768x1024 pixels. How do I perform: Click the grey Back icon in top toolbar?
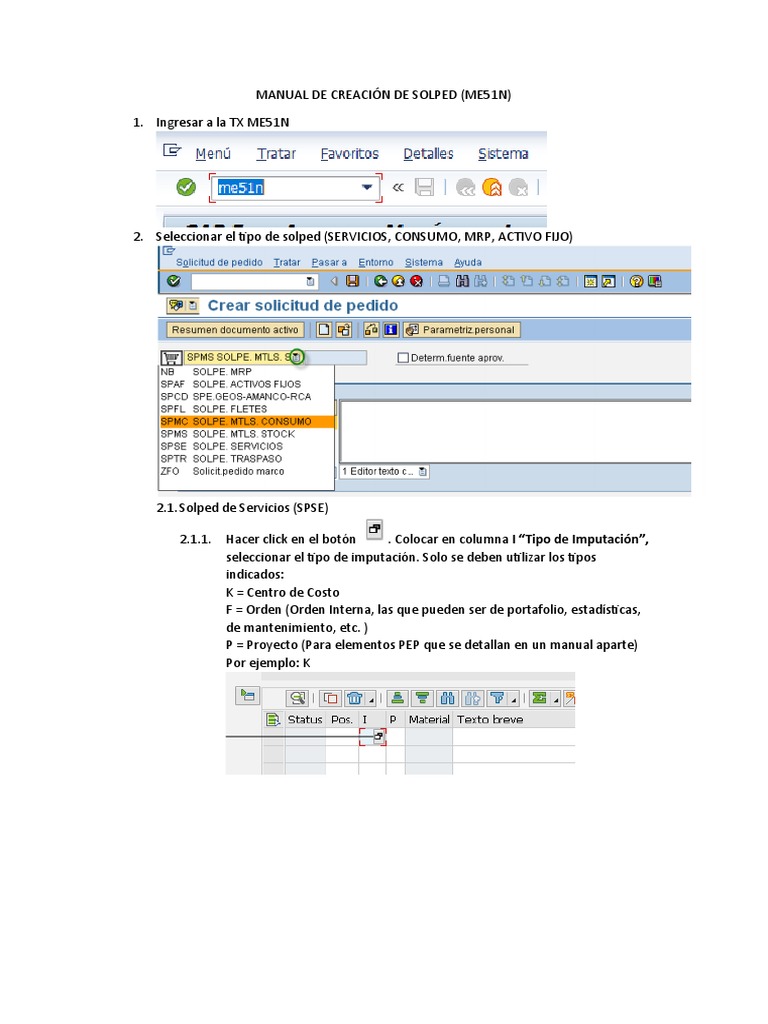[466, 187]
